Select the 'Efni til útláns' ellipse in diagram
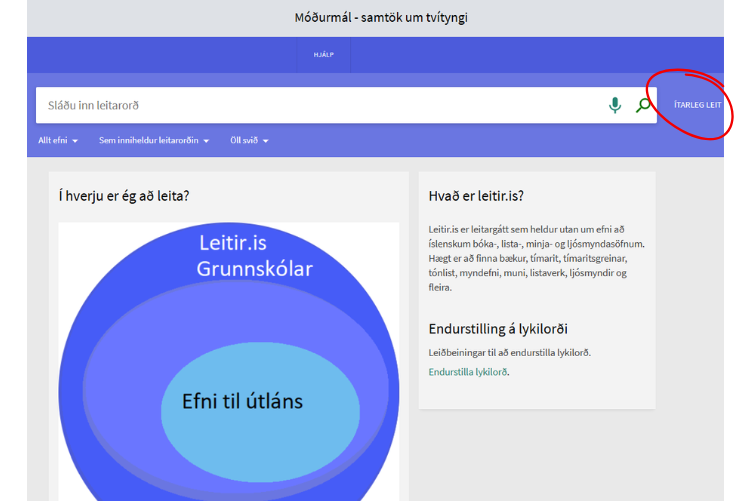751x501 pixels. click(x=260, y=412)
